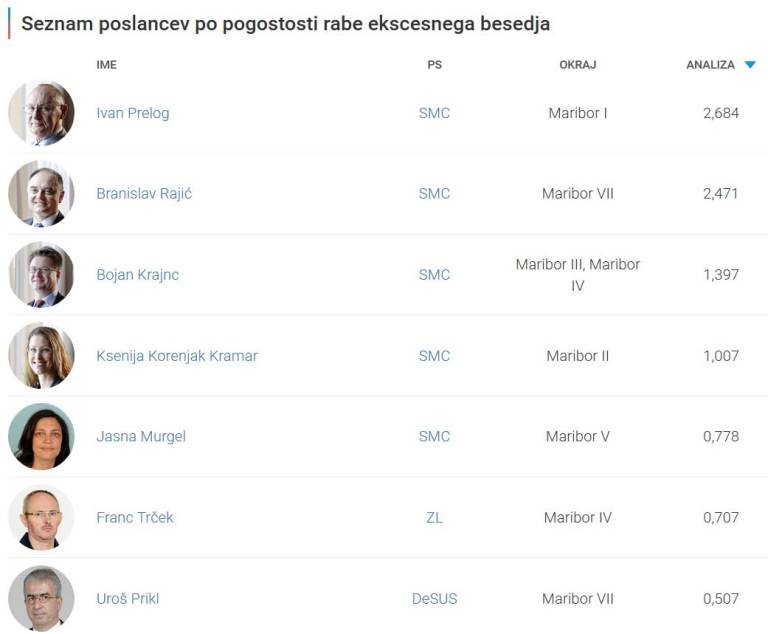Open Bojan Krajnc's portrait thumbnail
Image resolution: width=768 pixels, height=634 pixels.
tap(41, 275)
